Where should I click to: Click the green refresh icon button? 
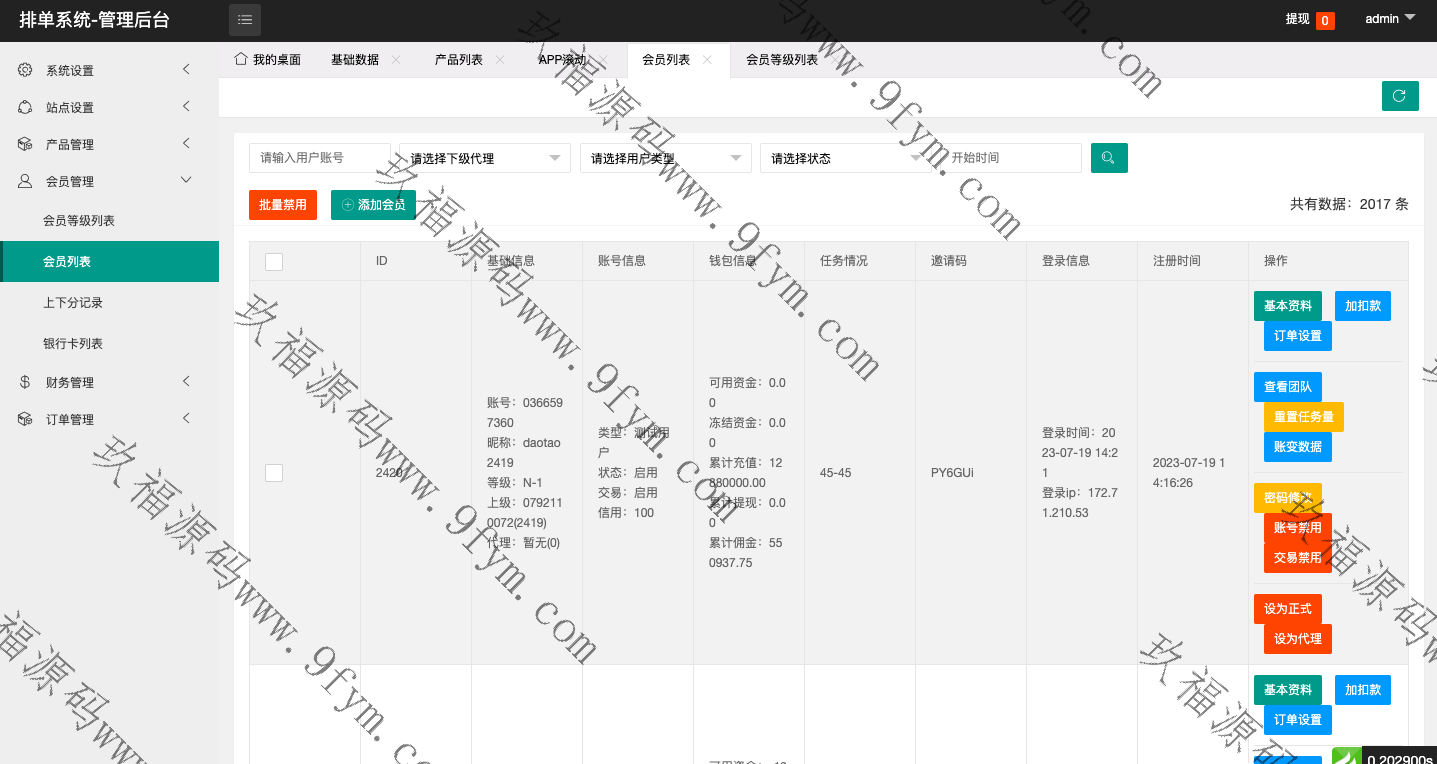point(1399,96)
